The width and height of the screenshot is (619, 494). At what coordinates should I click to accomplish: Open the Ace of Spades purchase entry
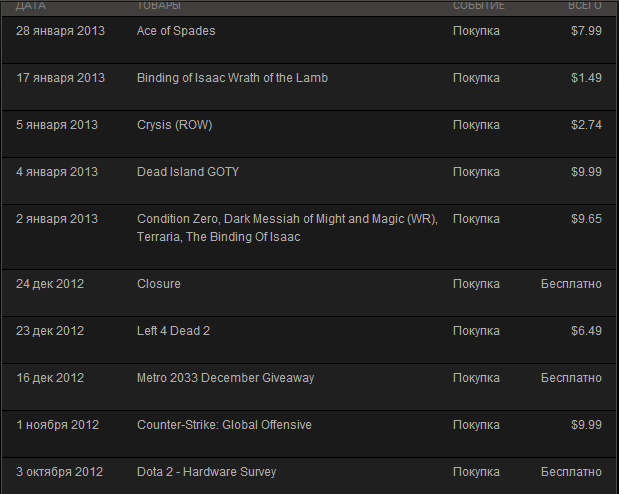pyautogui.click(x=309, y=40)
